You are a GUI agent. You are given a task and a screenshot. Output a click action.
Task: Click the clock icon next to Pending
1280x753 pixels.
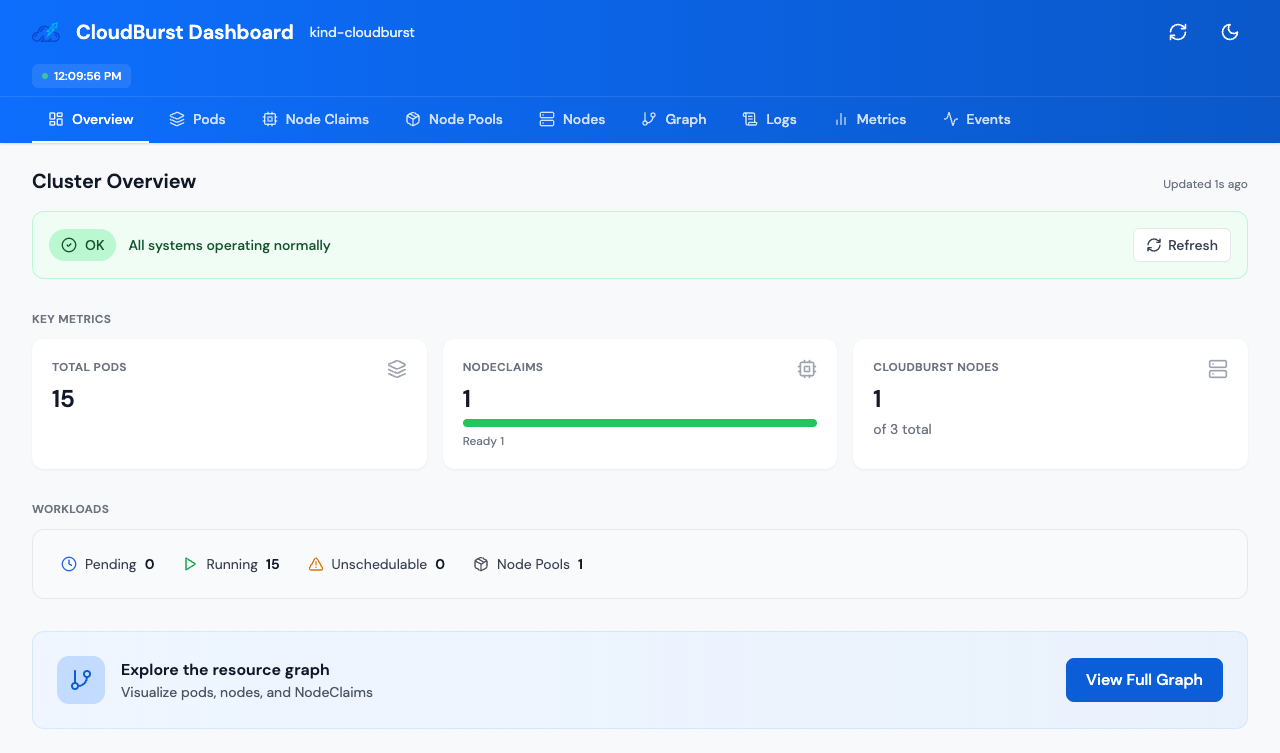pyautogui.click(x=68, y=563)
